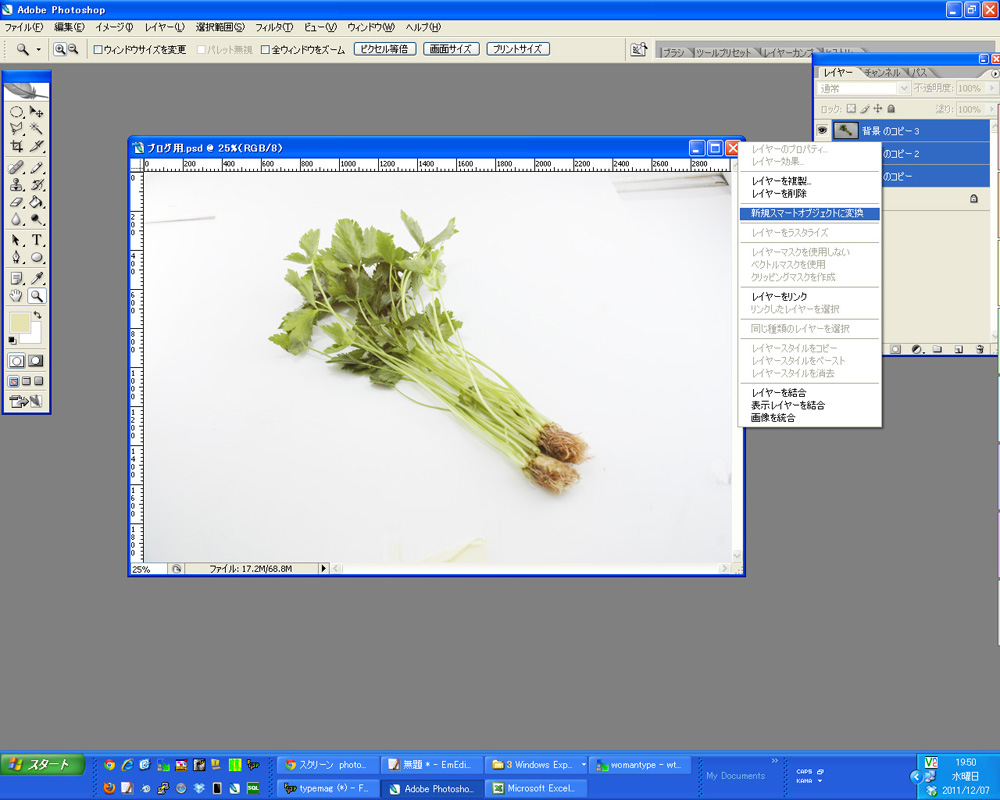Open フィルタ menu in menu bar
The height and width of the screenshot is (800, 1000).
pyautogui.click(x=274, y=27)
